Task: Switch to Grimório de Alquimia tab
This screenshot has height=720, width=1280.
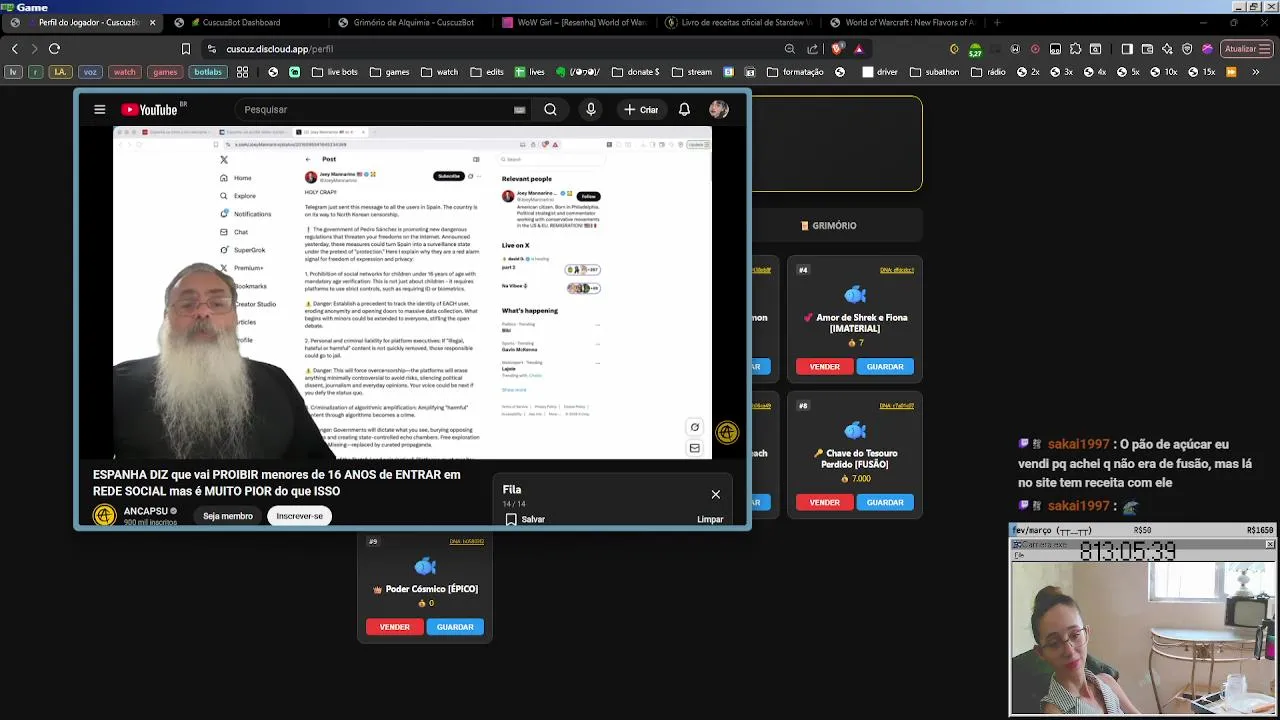Action: click(x=413, y=22)
